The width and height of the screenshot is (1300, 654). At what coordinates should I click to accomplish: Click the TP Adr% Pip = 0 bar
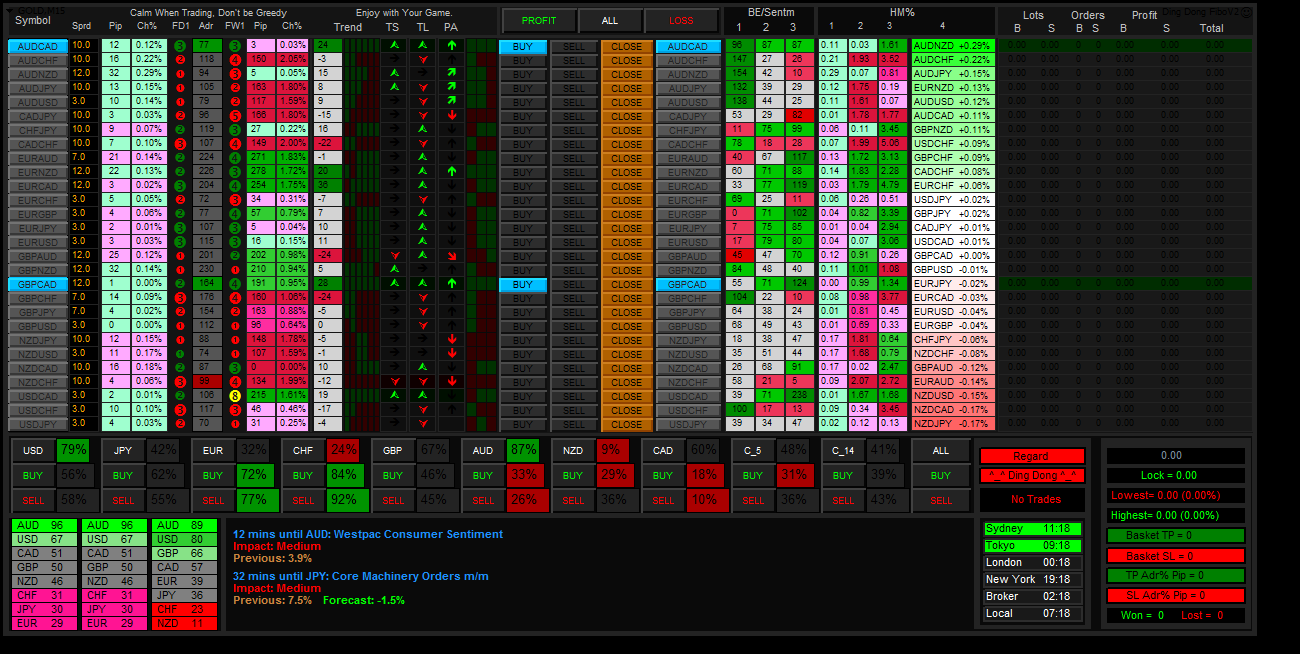pos(1176,575)
